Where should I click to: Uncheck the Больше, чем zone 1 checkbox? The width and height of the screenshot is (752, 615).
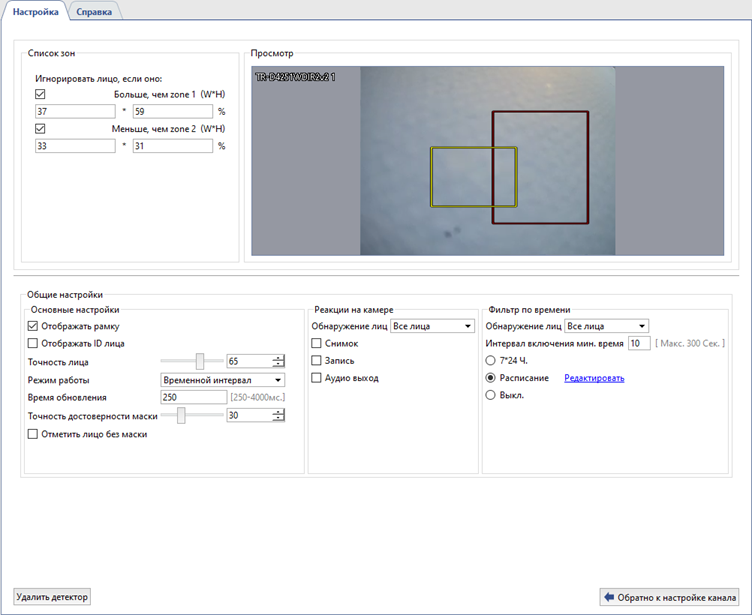[x=41, y=95]
